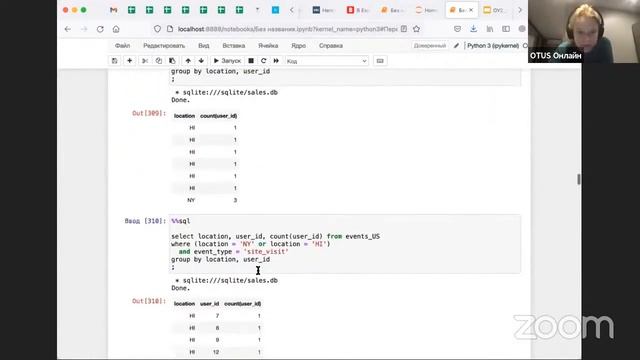Viewport: 640px width, 360px height.
Task: Click the 'site_visit' string in cell 310
Action: (x=266, y=251)
